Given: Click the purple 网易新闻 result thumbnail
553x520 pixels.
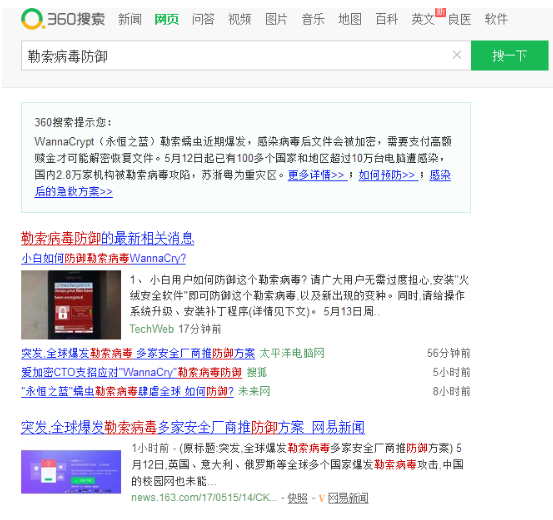Looking at the screenshot, I should (x=71, y=472).
